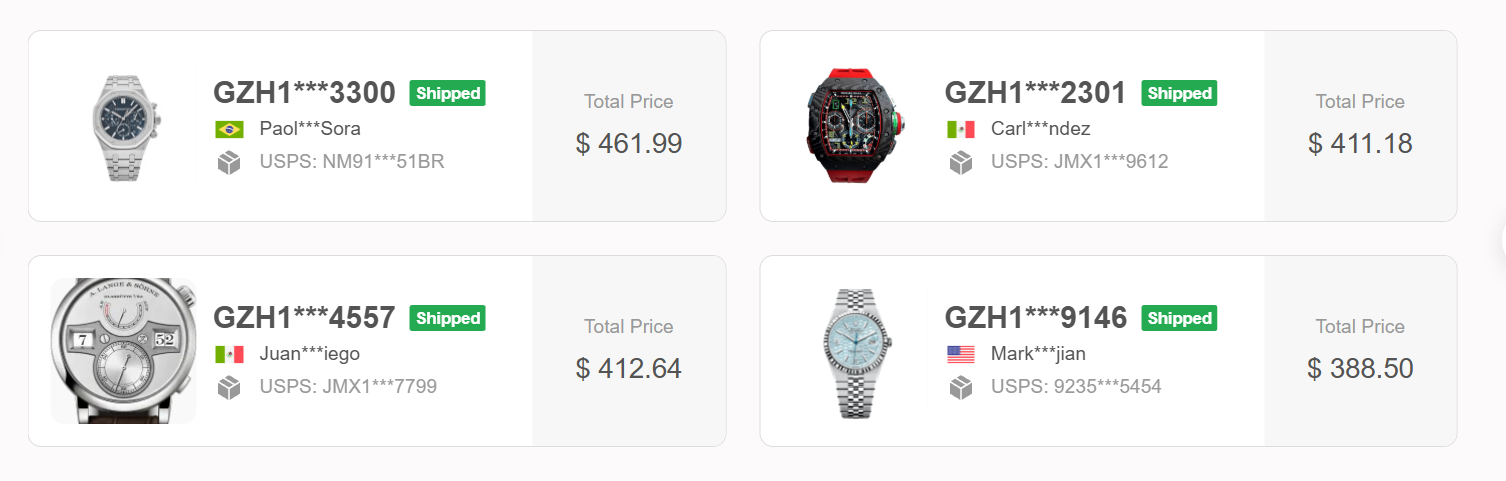Viewport: 1506px width, 481px height.
Task: Open the silver blue-dial chronograph watch image
Action: [123, 127]
